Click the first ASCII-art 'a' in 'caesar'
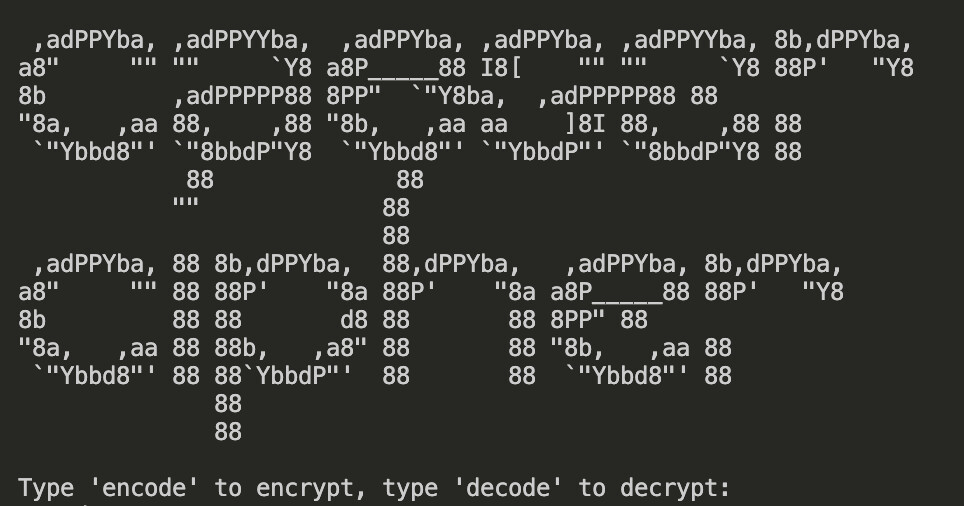 [x=242, y=95]
